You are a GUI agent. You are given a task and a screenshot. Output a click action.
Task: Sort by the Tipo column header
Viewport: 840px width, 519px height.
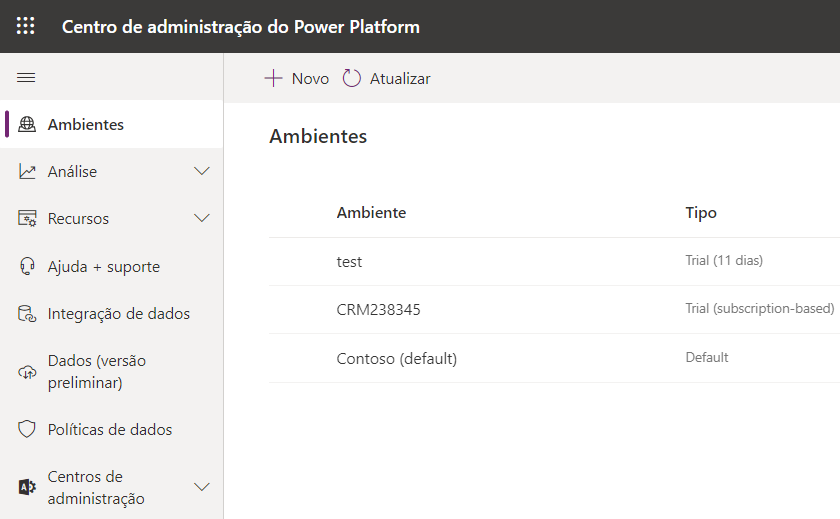[x=701, y=213]
